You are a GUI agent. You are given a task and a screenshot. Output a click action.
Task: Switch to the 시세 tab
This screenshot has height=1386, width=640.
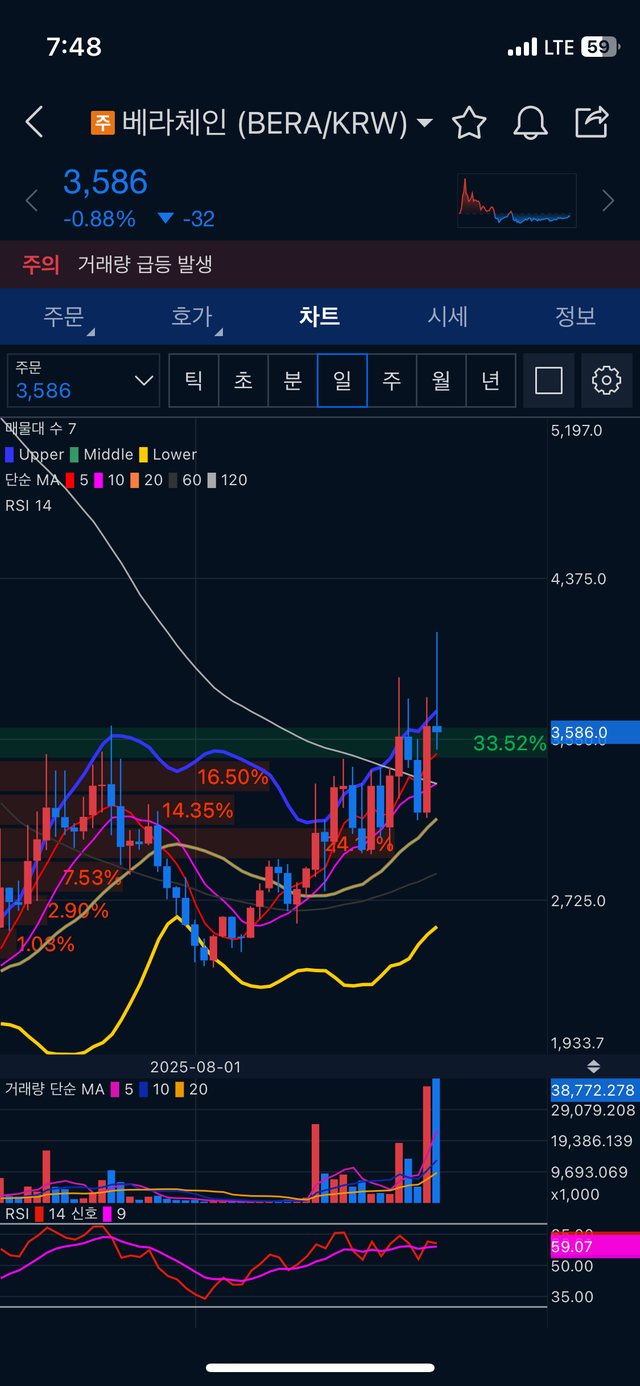[448, 317]
